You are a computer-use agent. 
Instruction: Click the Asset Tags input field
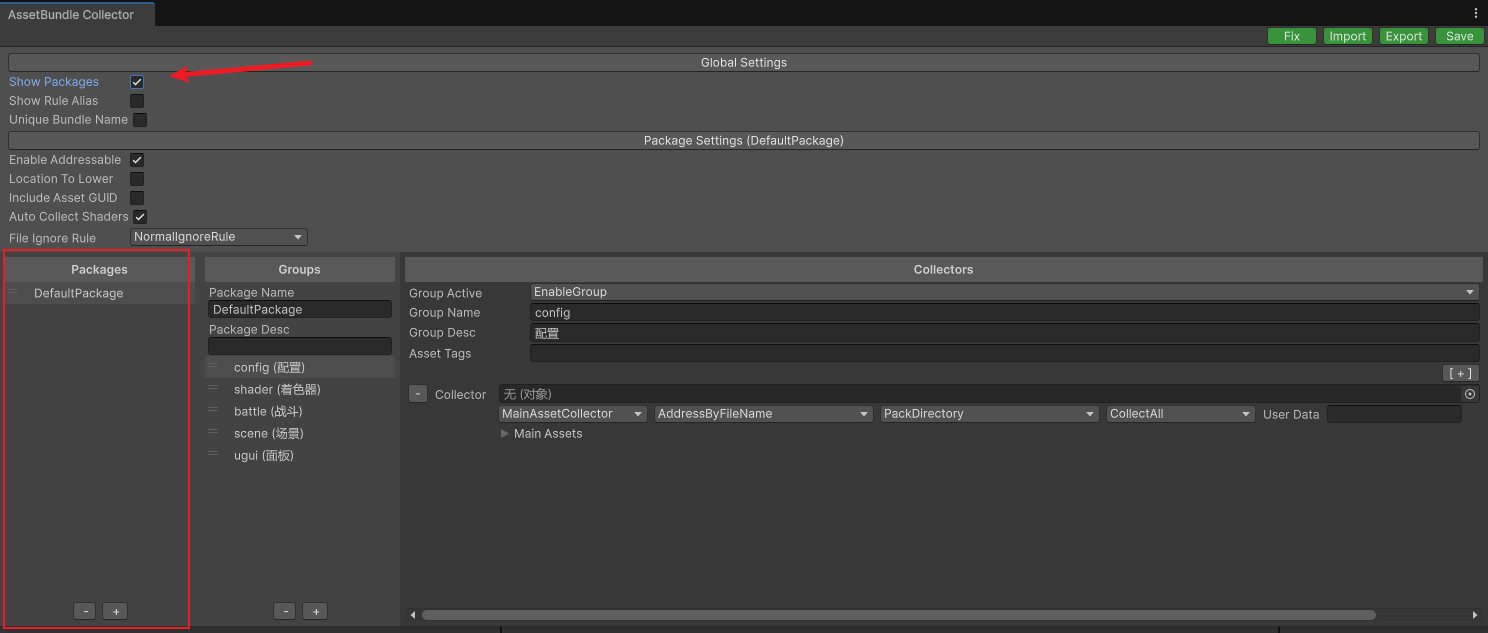(x=1004, y=353)
